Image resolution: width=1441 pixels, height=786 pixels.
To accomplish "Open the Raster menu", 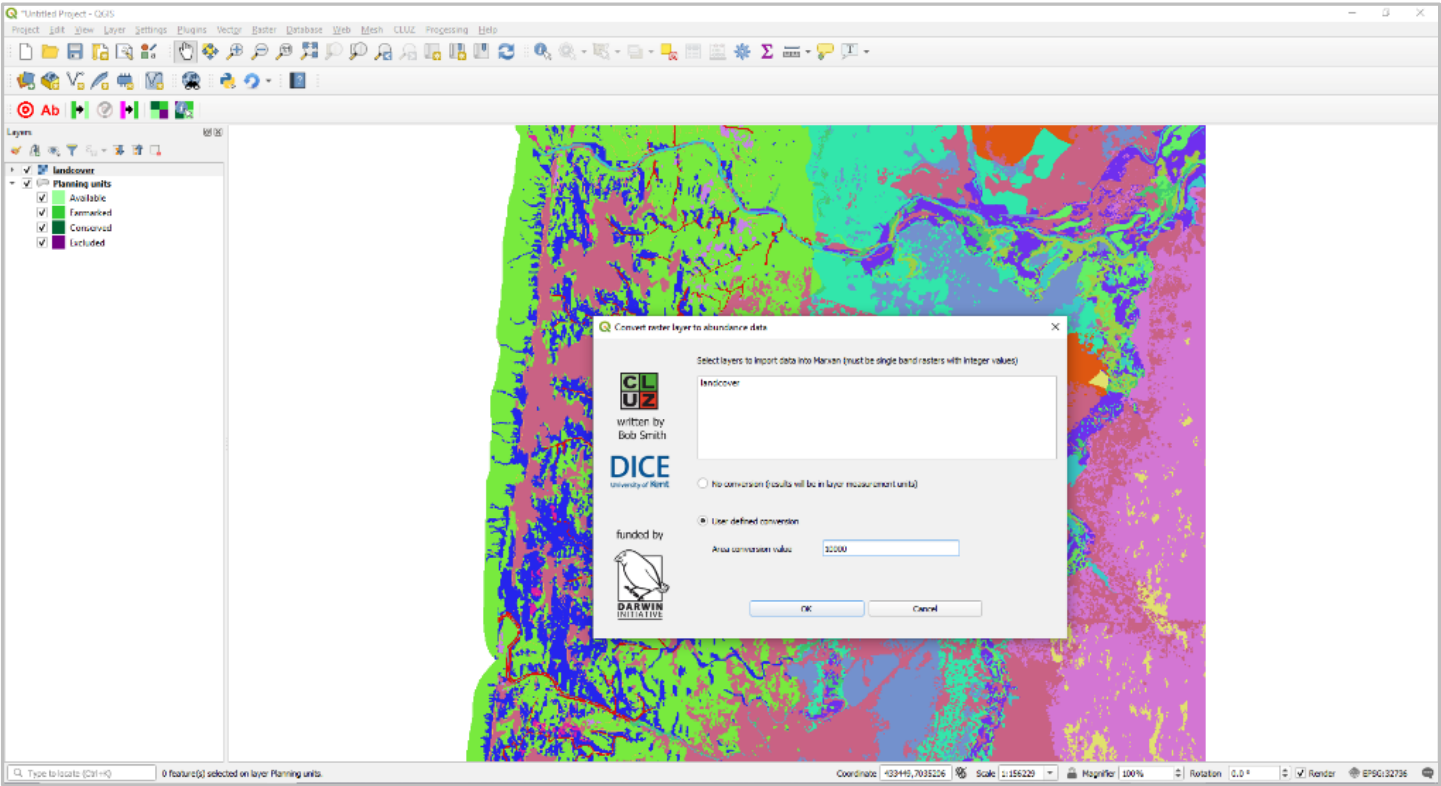I will (x=264, y=30).
